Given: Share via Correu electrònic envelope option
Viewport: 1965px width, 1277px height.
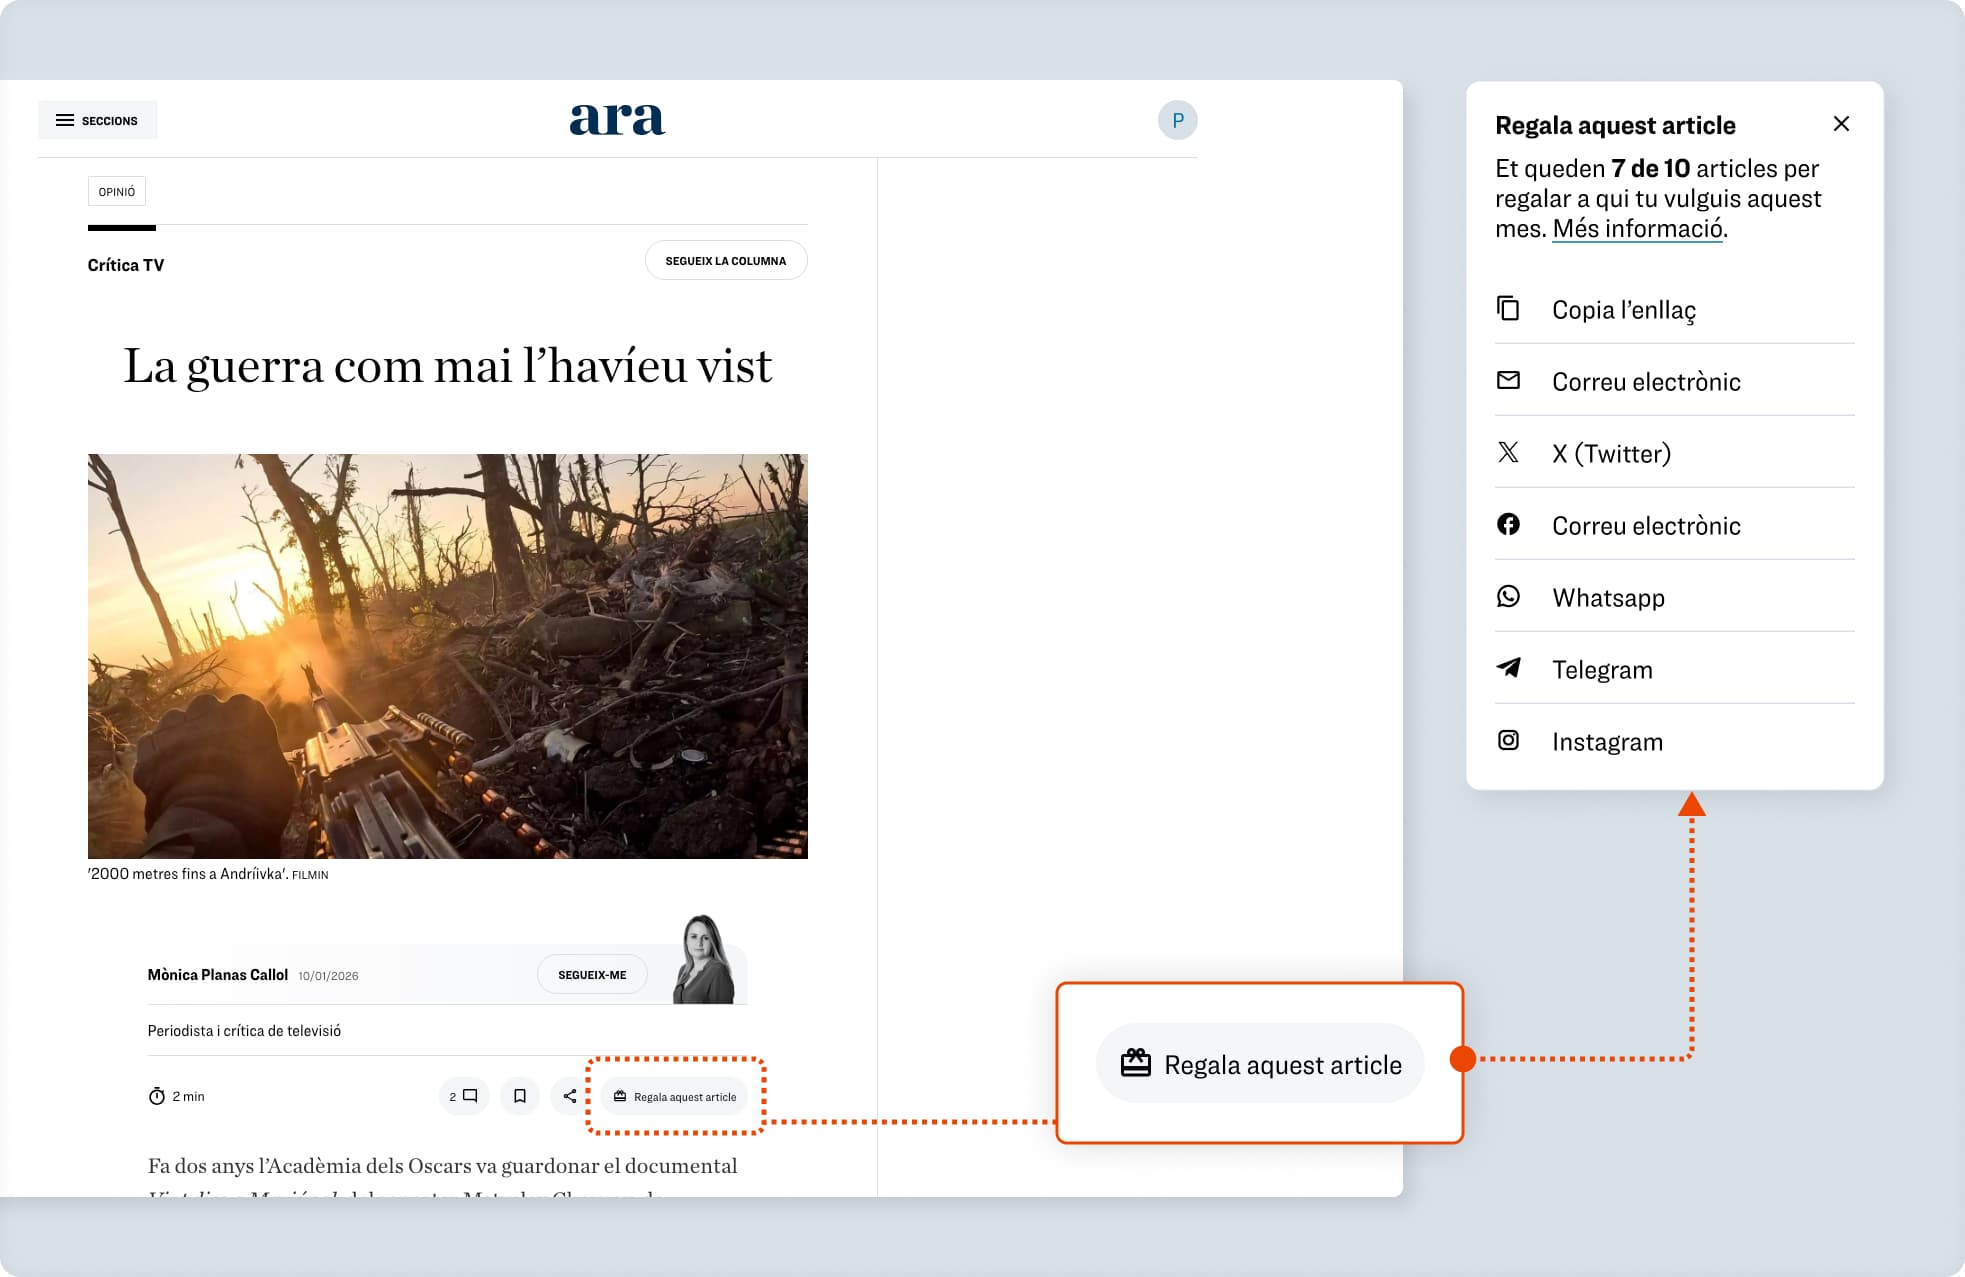Looking at the screenshot, I should (1645, 382).
